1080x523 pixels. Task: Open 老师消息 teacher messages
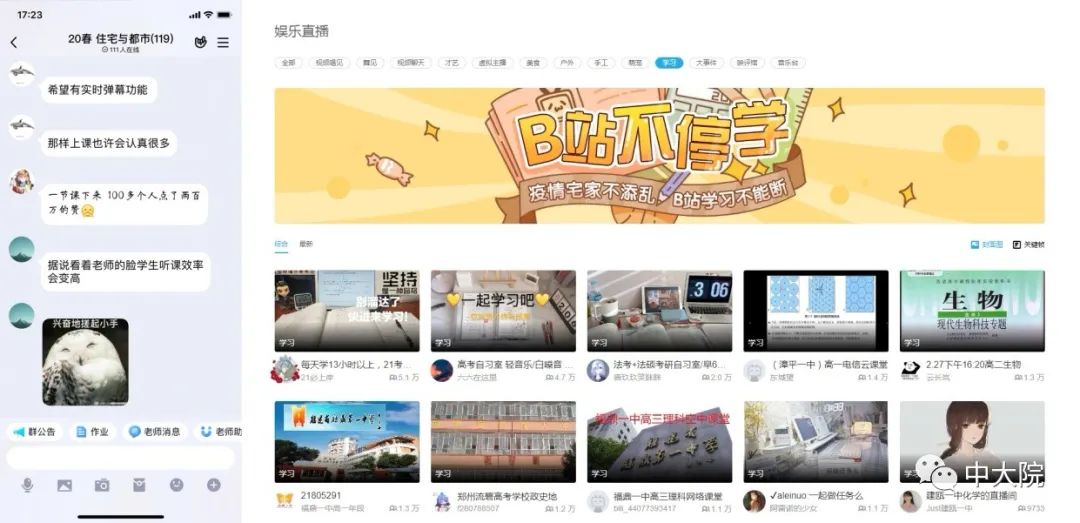click(154, 432)
